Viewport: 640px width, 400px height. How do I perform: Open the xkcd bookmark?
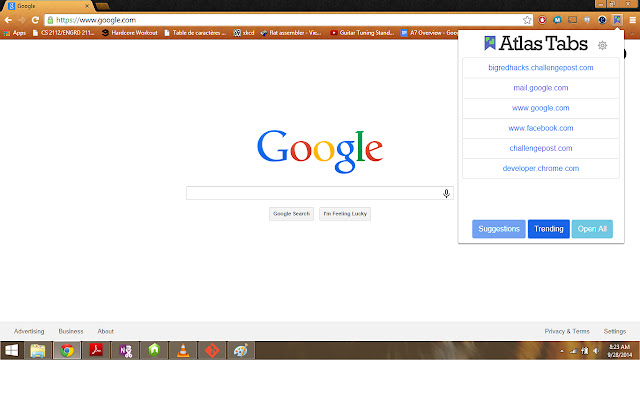(x=244, y=33)
